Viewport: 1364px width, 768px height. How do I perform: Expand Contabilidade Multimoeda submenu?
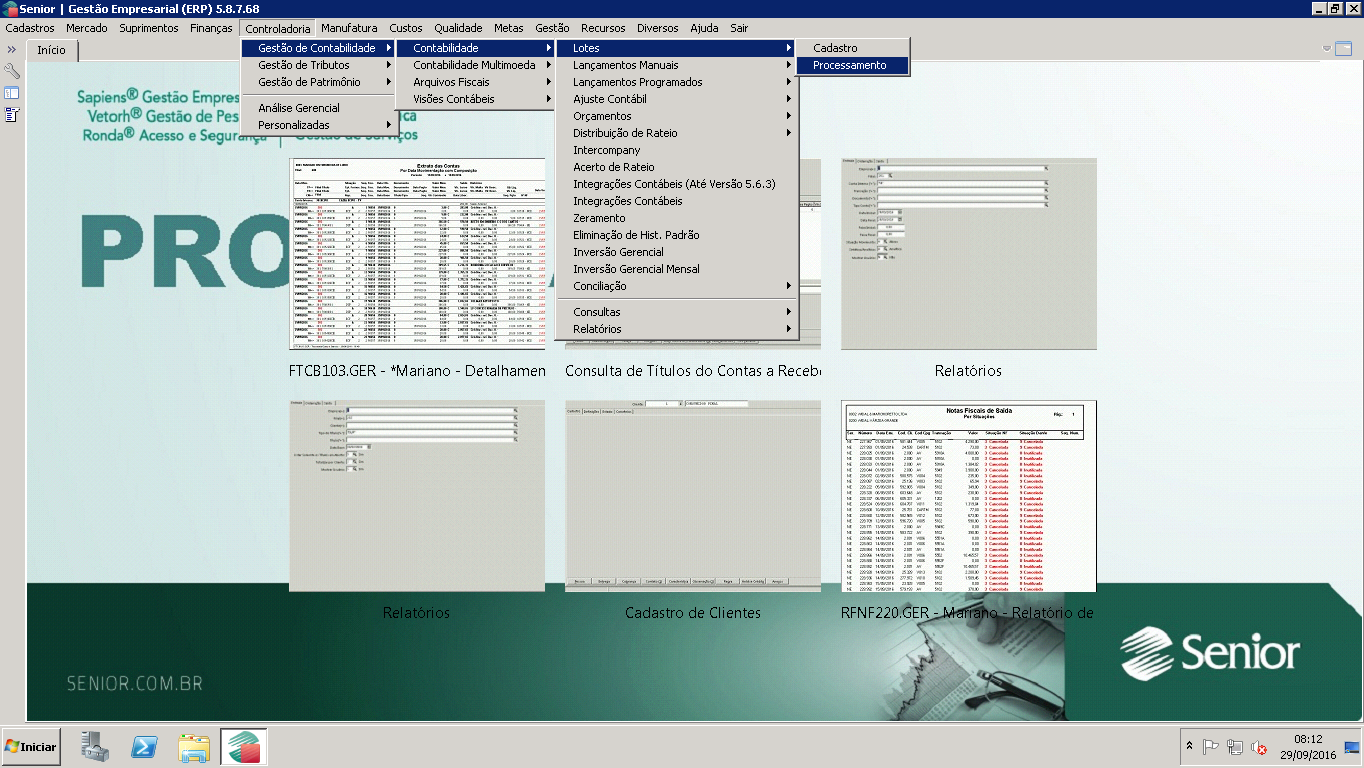pyautogui.click(x=476, y=65)
